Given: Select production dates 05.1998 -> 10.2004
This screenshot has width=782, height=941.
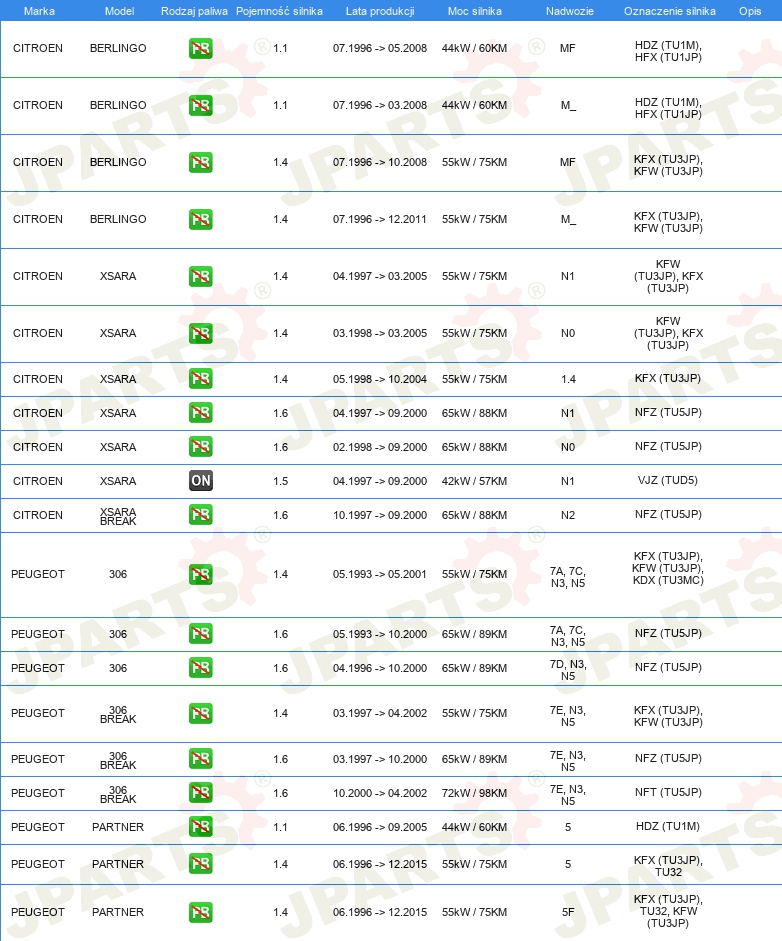Looking at the screenshot, I should coord(380,379).
